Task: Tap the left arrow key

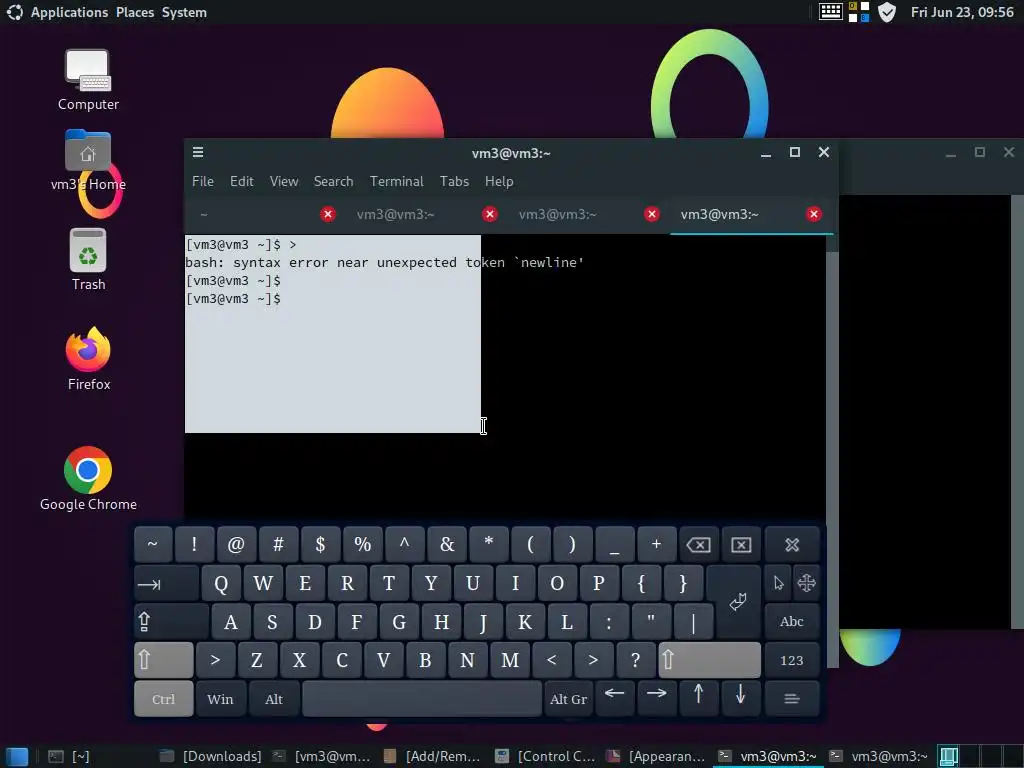Action: click(615, 698)
